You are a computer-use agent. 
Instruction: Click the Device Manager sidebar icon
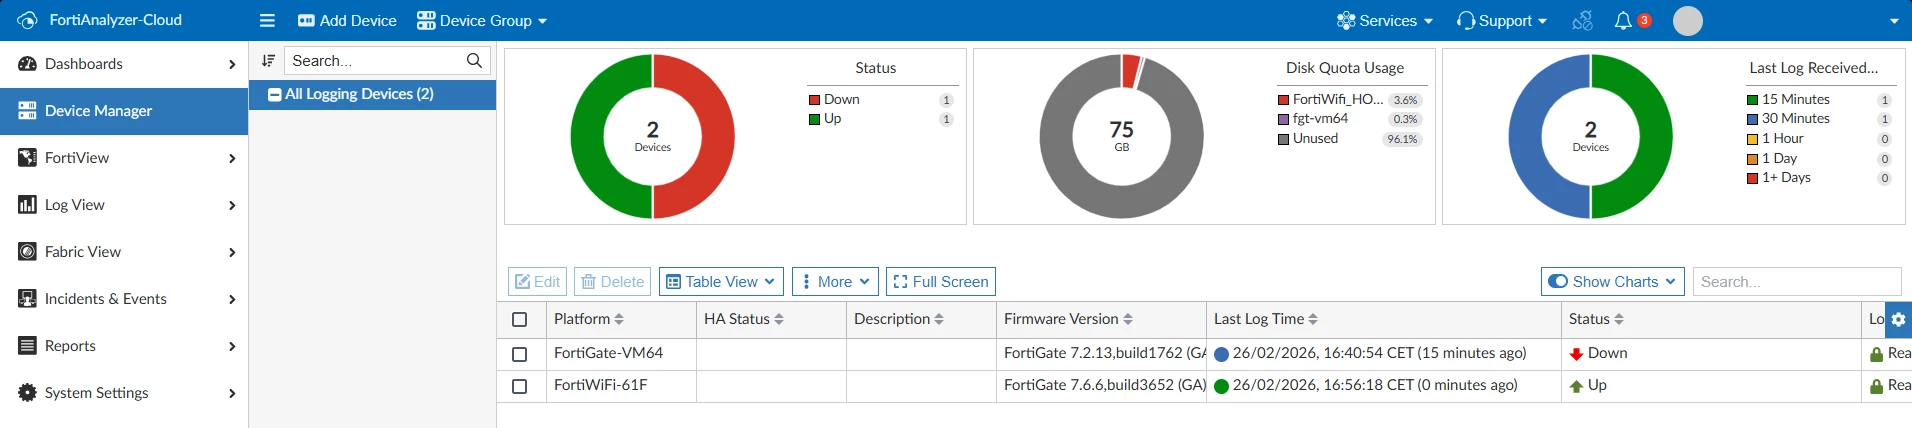(x=27, y=111)
